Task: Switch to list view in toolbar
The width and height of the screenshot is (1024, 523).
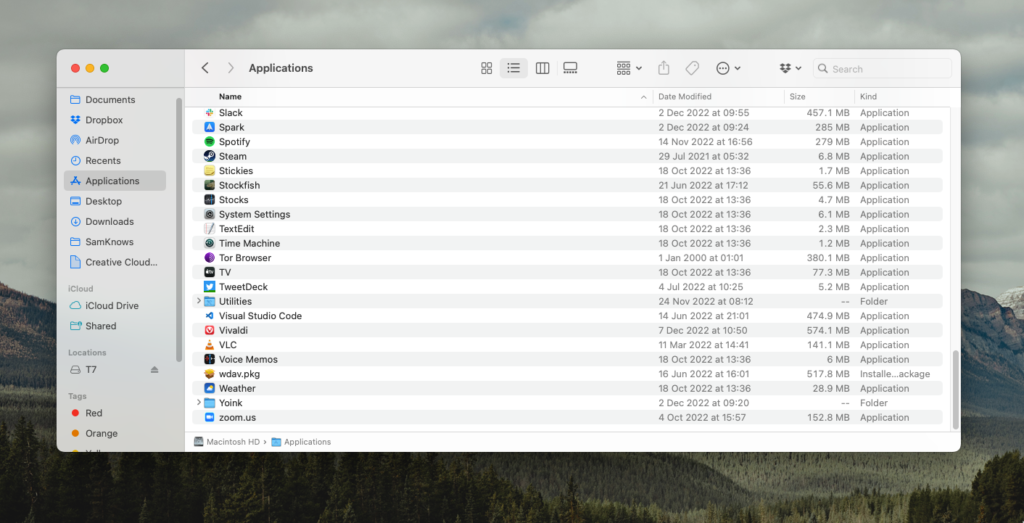Action: coord(514,69)
